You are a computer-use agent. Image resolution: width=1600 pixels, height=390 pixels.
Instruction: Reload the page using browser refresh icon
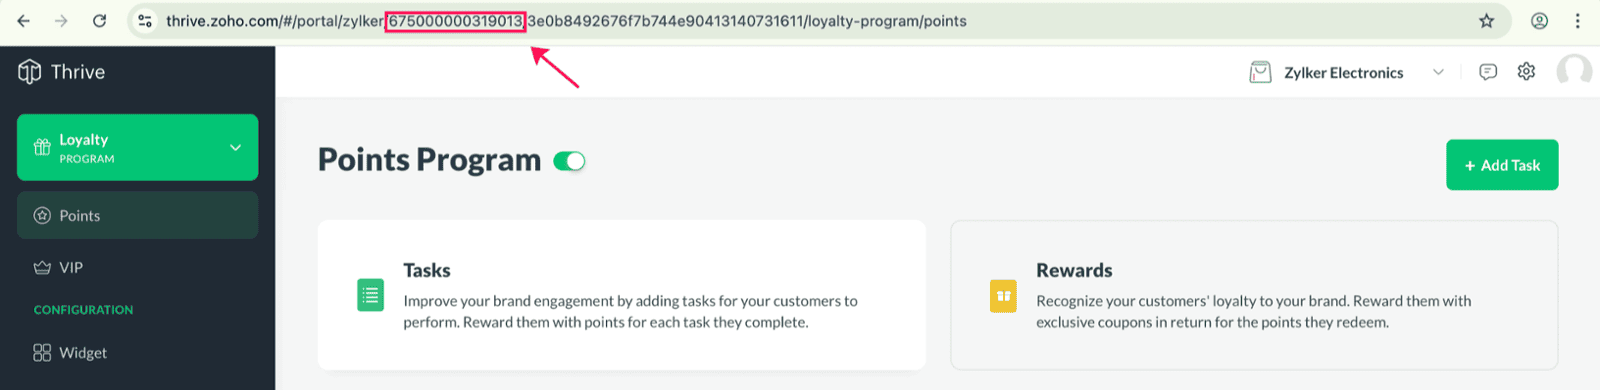[x=99, y=21]
